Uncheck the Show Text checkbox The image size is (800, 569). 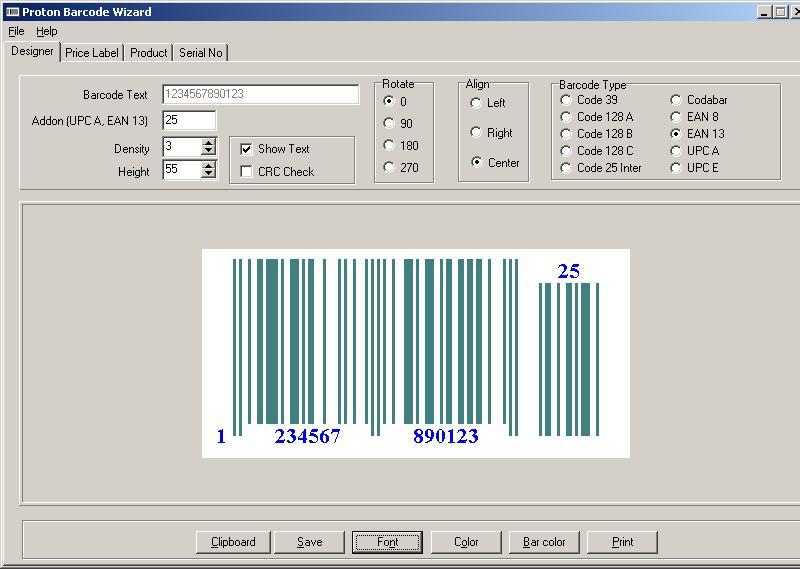(247, 149)
